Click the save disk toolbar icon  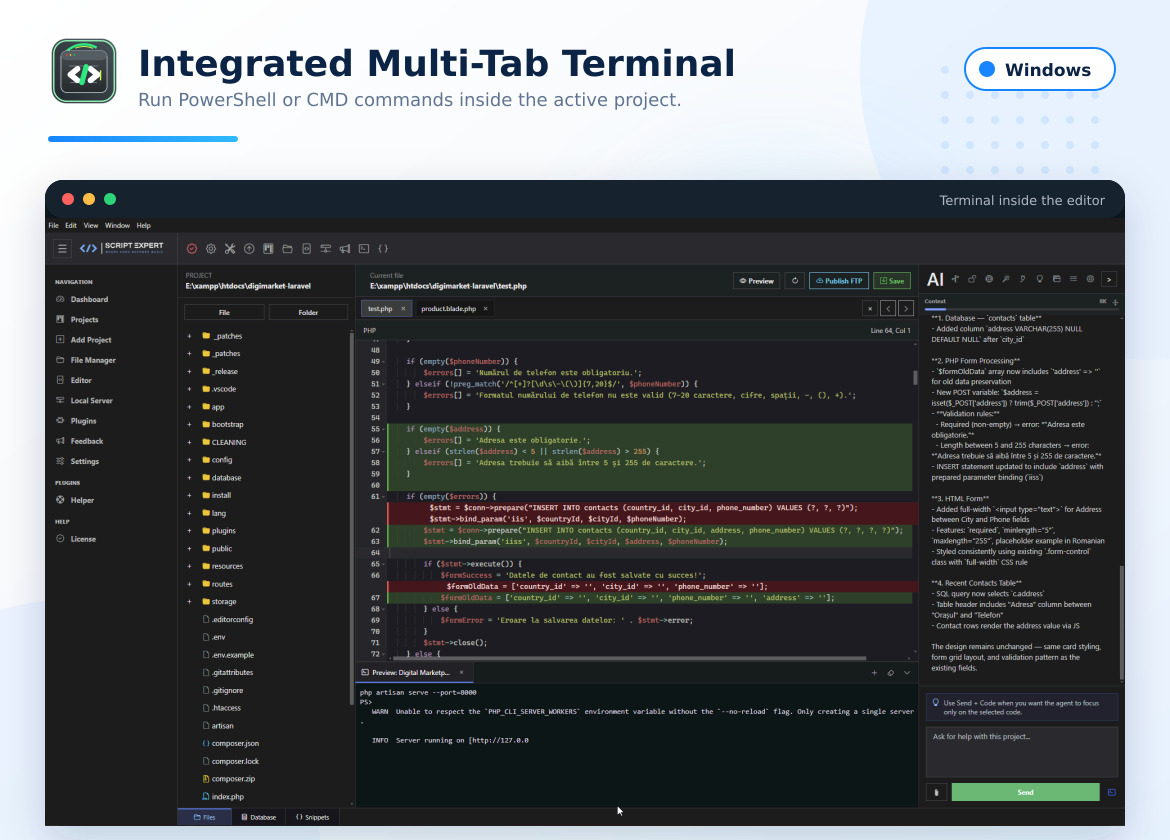[268, 249]
